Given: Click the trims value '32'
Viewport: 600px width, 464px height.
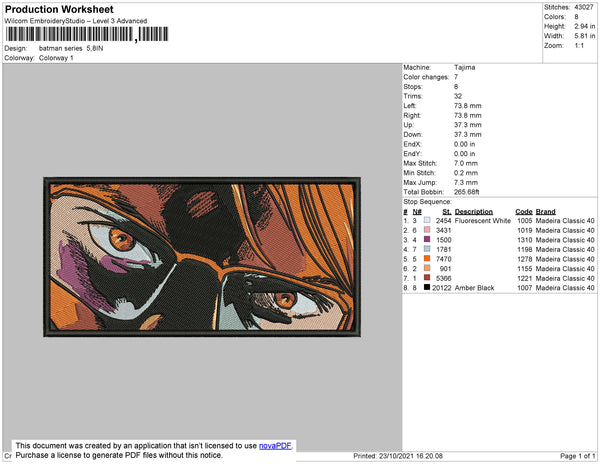Looking at the screenshot, I should point(458,96).
